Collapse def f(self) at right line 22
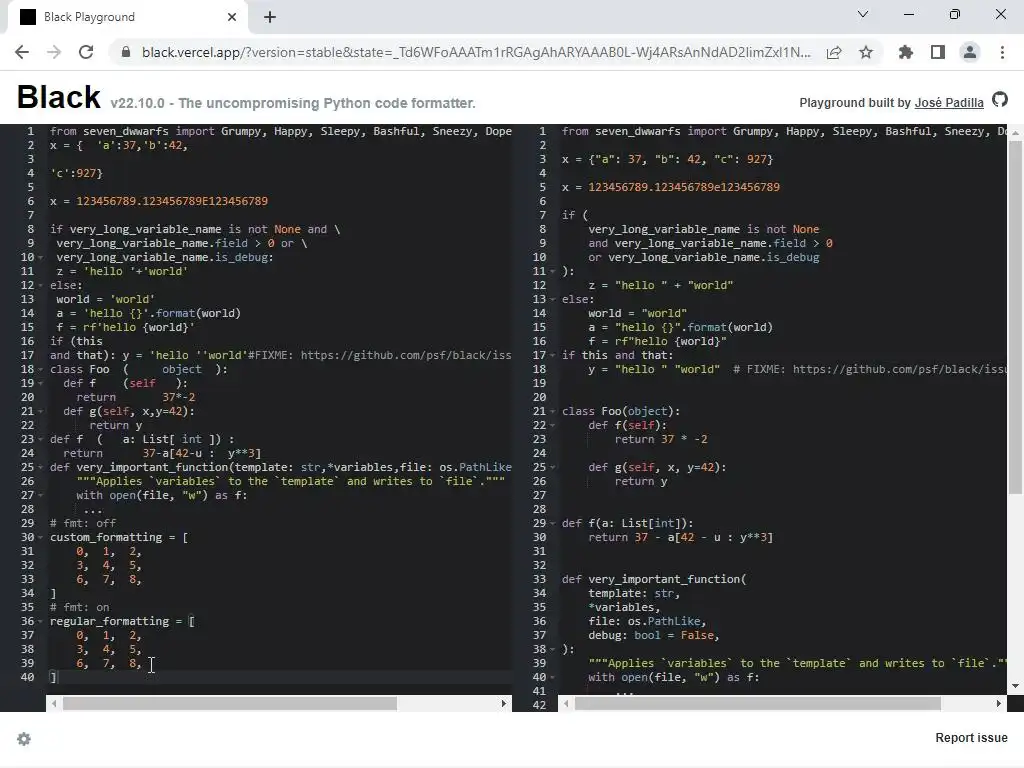Screen dimensions: 1024x768 pyautogui.click(x=552, y=425)
